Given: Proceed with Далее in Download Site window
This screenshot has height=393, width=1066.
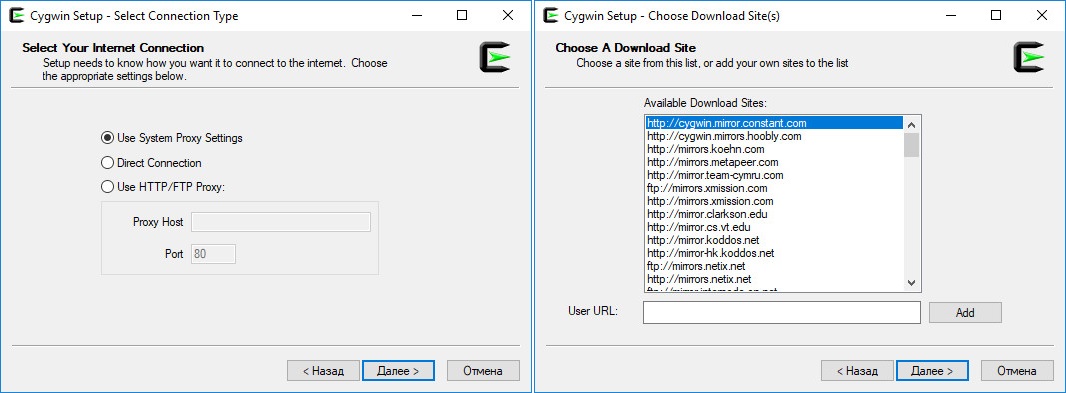Looking at the screenshot, I should pyautogui.click(x=932, y=371).
